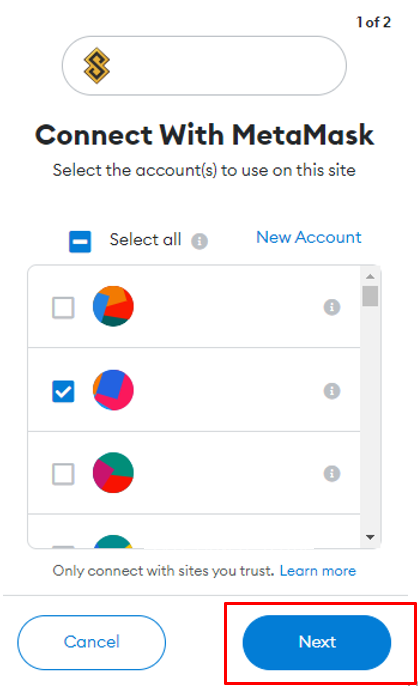418x686 pixels.
Task: Click the orange-blue-red account avatar
Action: pyautogui.click(x=113, y=306)
